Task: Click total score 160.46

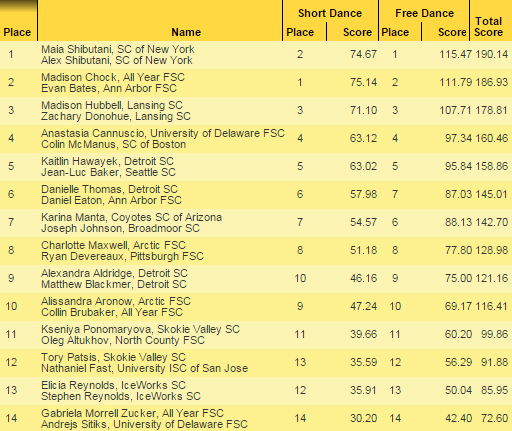Action: [492, 138]
